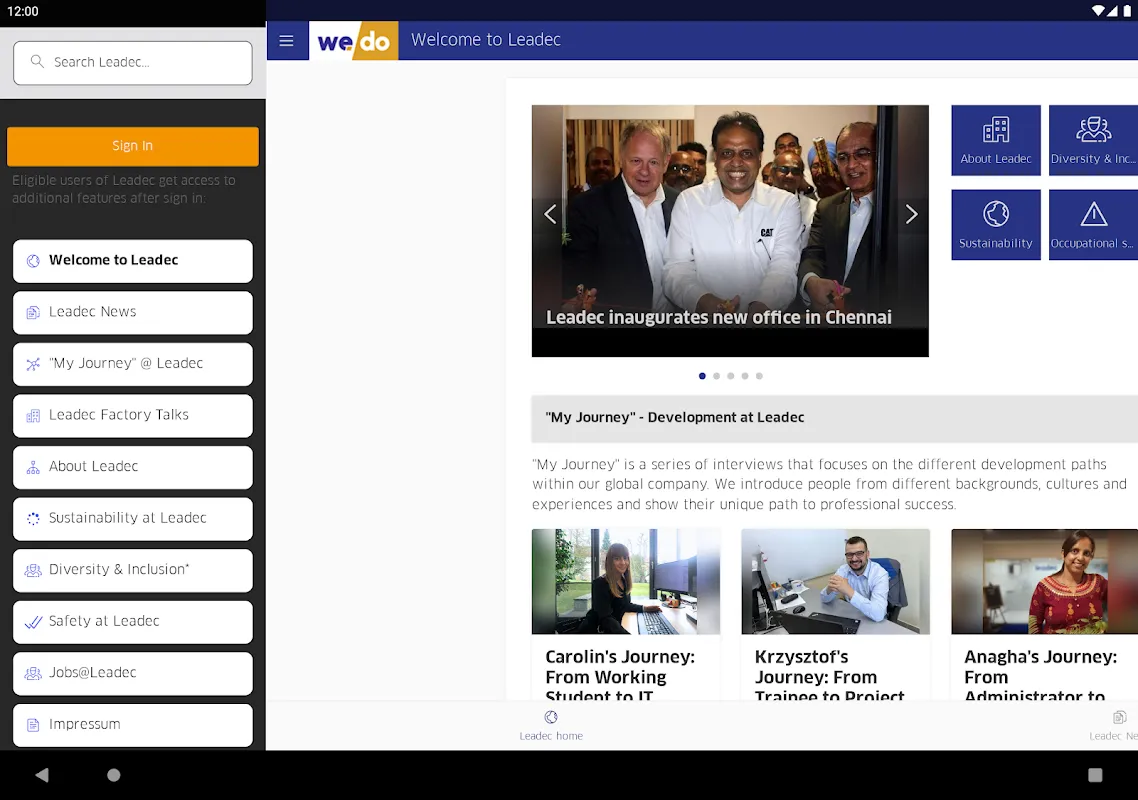
Task: Click the Welcome to Leadec page title
Action: point(486,40)
